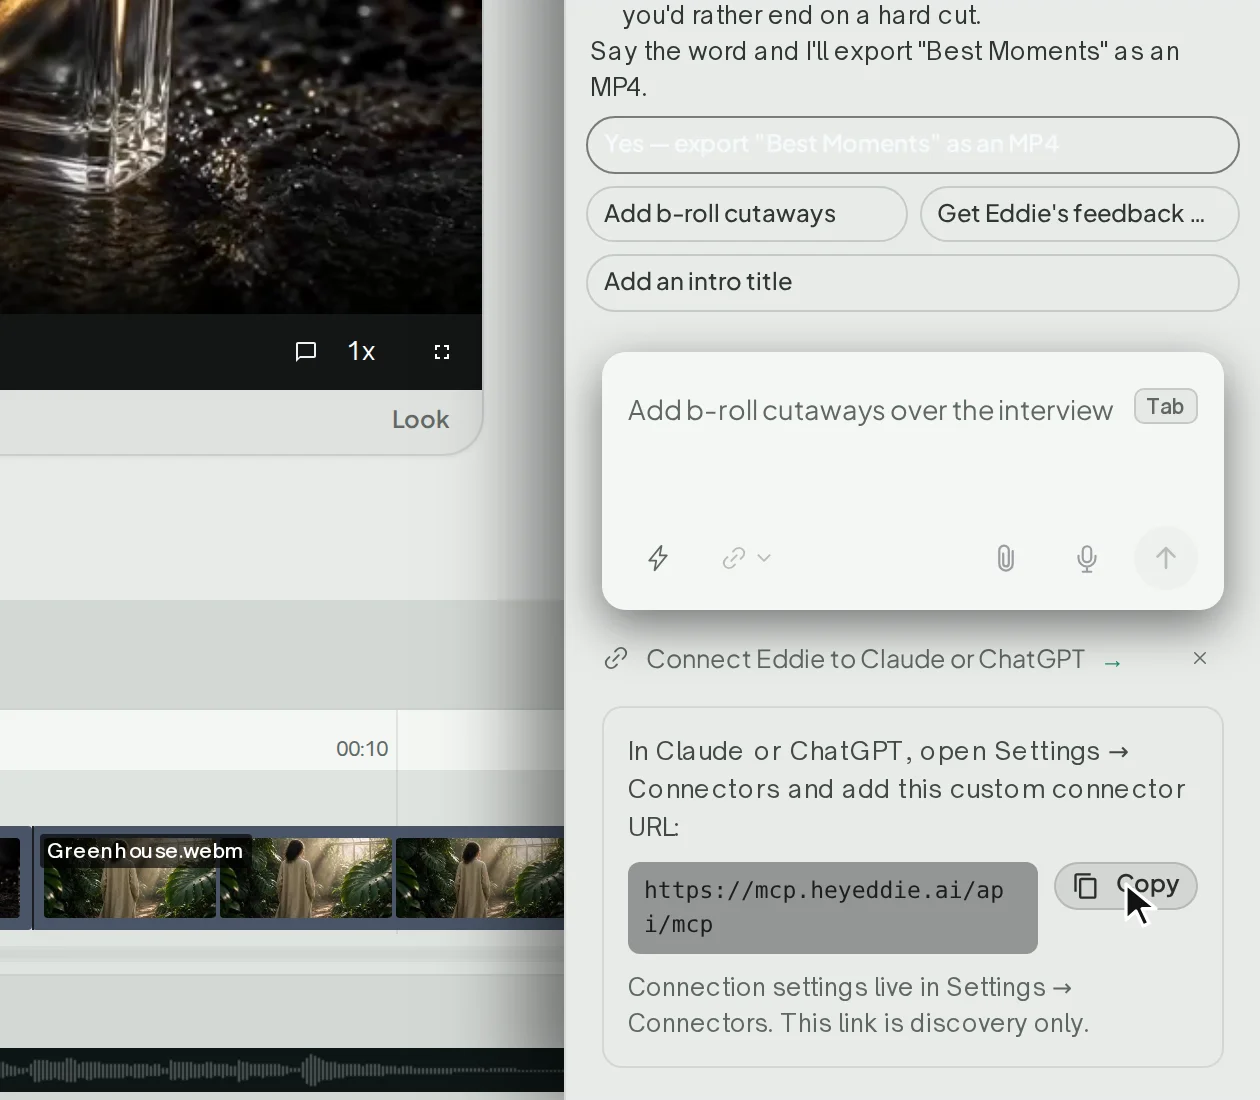Choose the Add an intro title suggestion

pyautogui.click(x=913, y=282)
